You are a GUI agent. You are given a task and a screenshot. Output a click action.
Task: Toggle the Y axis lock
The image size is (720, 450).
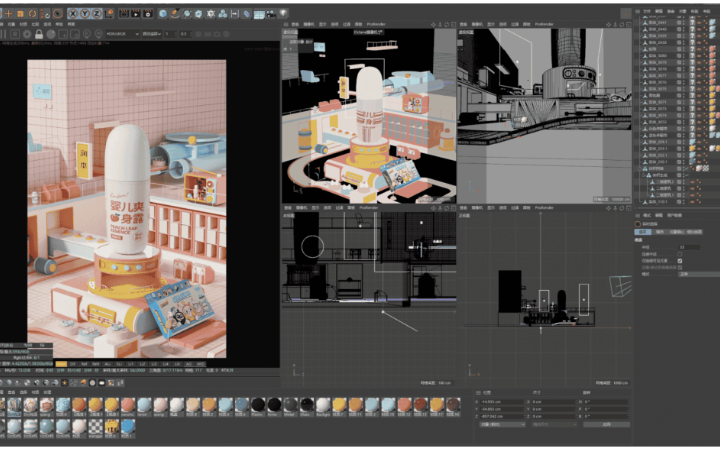click(x=85, y=14)
